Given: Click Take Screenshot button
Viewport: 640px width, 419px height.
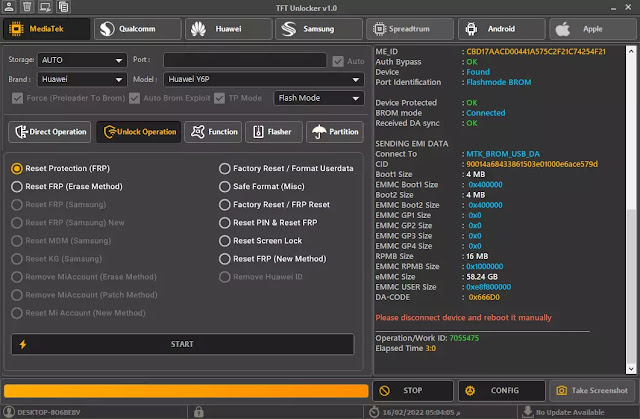Looking at the screenshot, I should point(592,391).
